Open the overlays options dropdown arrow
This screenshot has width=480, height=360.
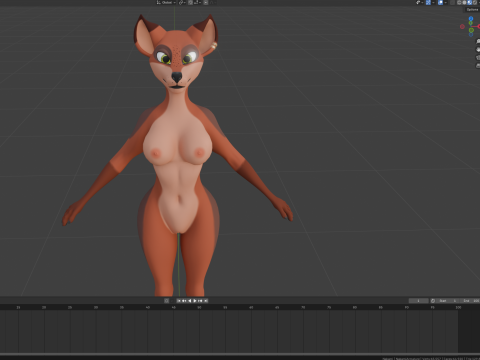tap(446, 2)
